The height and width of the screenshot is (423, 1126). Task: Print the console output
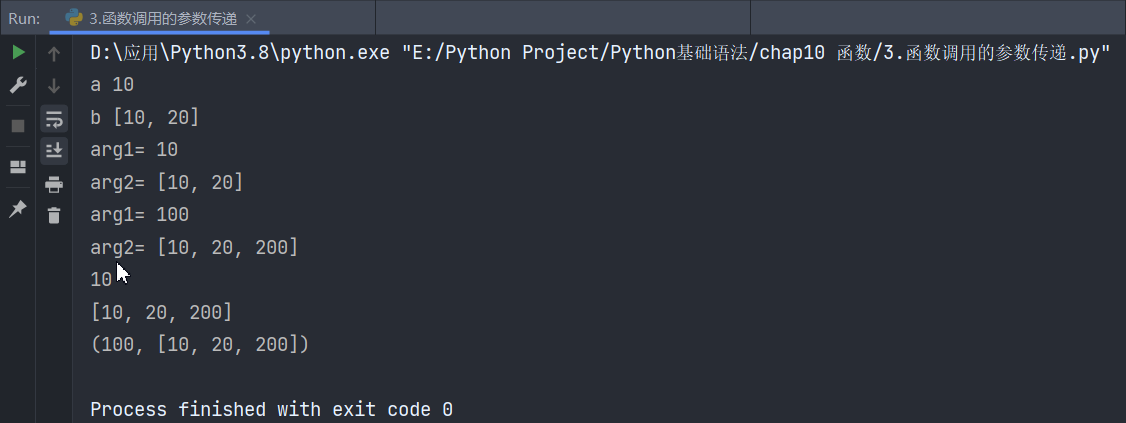[x=54, y=185]
